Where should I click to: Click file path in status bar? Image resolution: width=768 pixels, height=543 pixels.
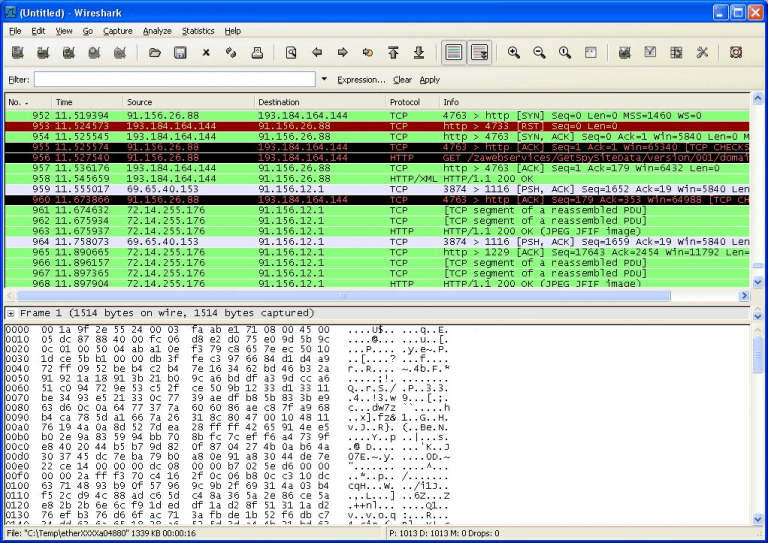(x=101, y=533)
